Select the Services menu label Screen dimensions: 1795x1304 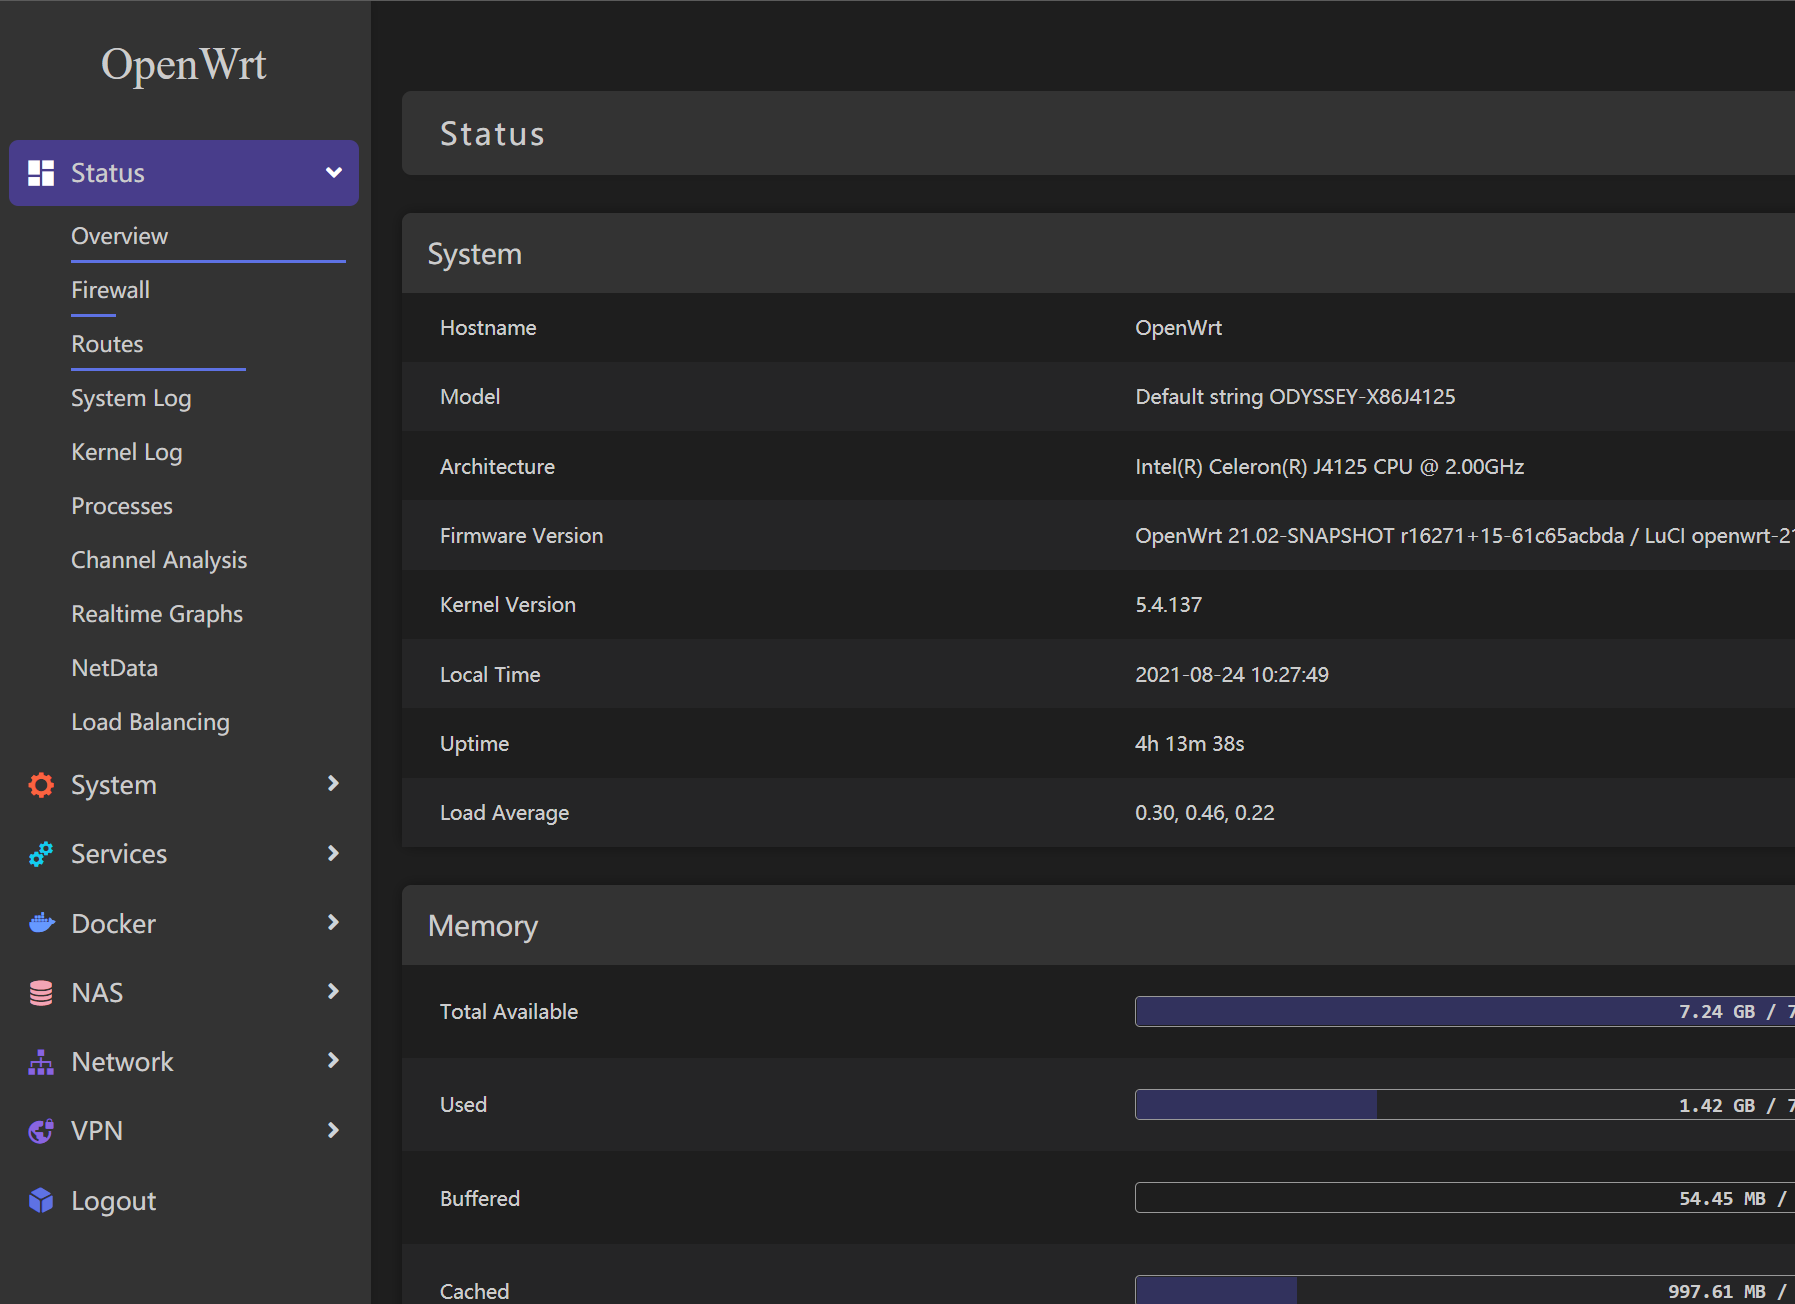119,854
